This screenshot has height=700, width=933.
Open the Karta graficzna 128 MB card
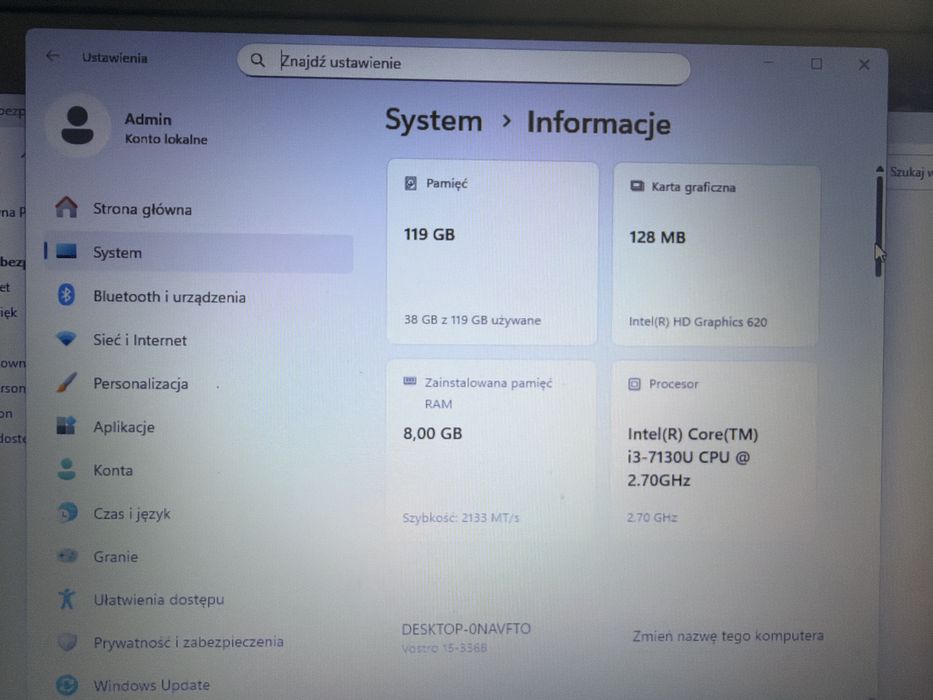[x=716, y=255]
